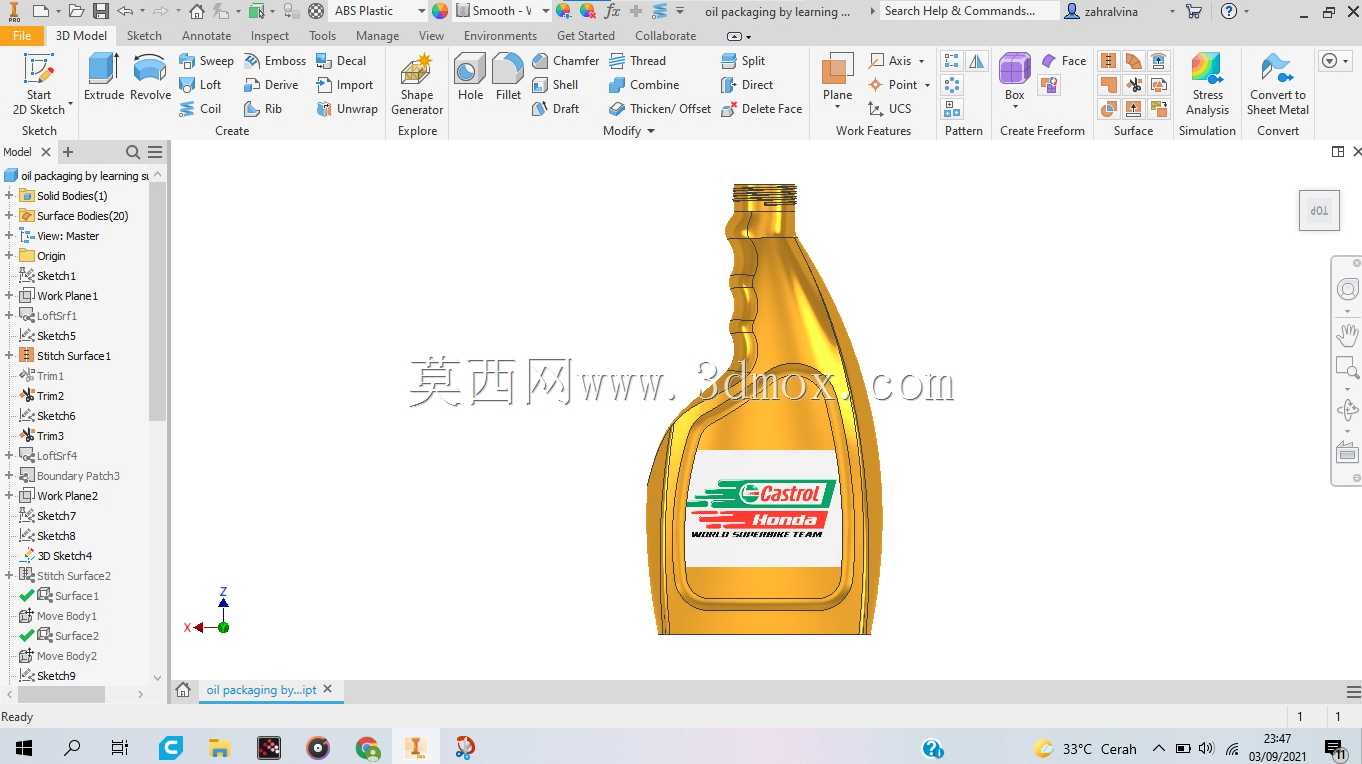
Task: Open the Environments tab
Action: (500, 36)
